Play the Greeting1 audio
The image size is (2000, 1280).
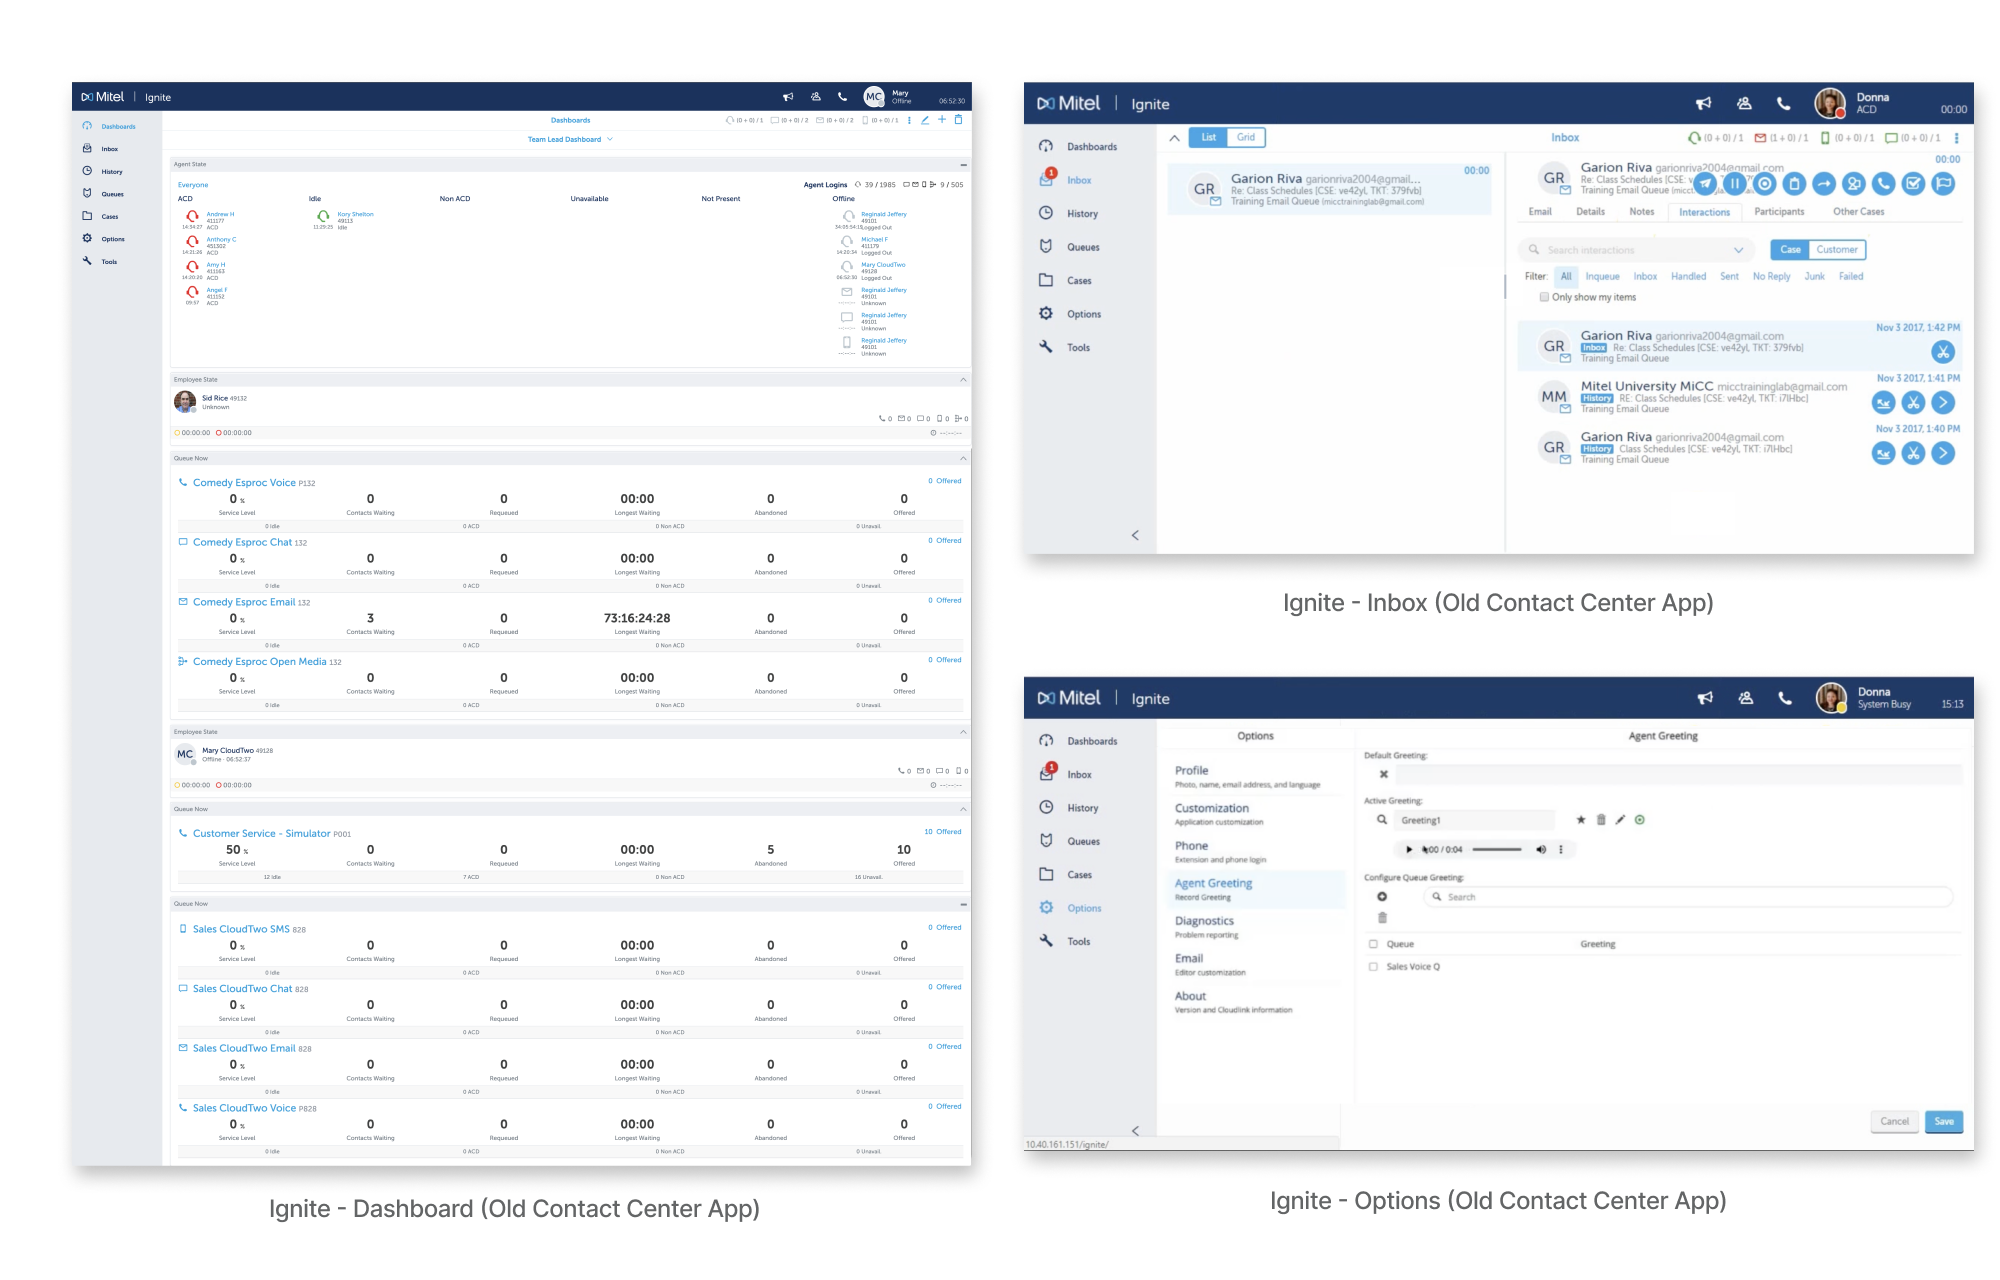click(x=1409, y=850)
